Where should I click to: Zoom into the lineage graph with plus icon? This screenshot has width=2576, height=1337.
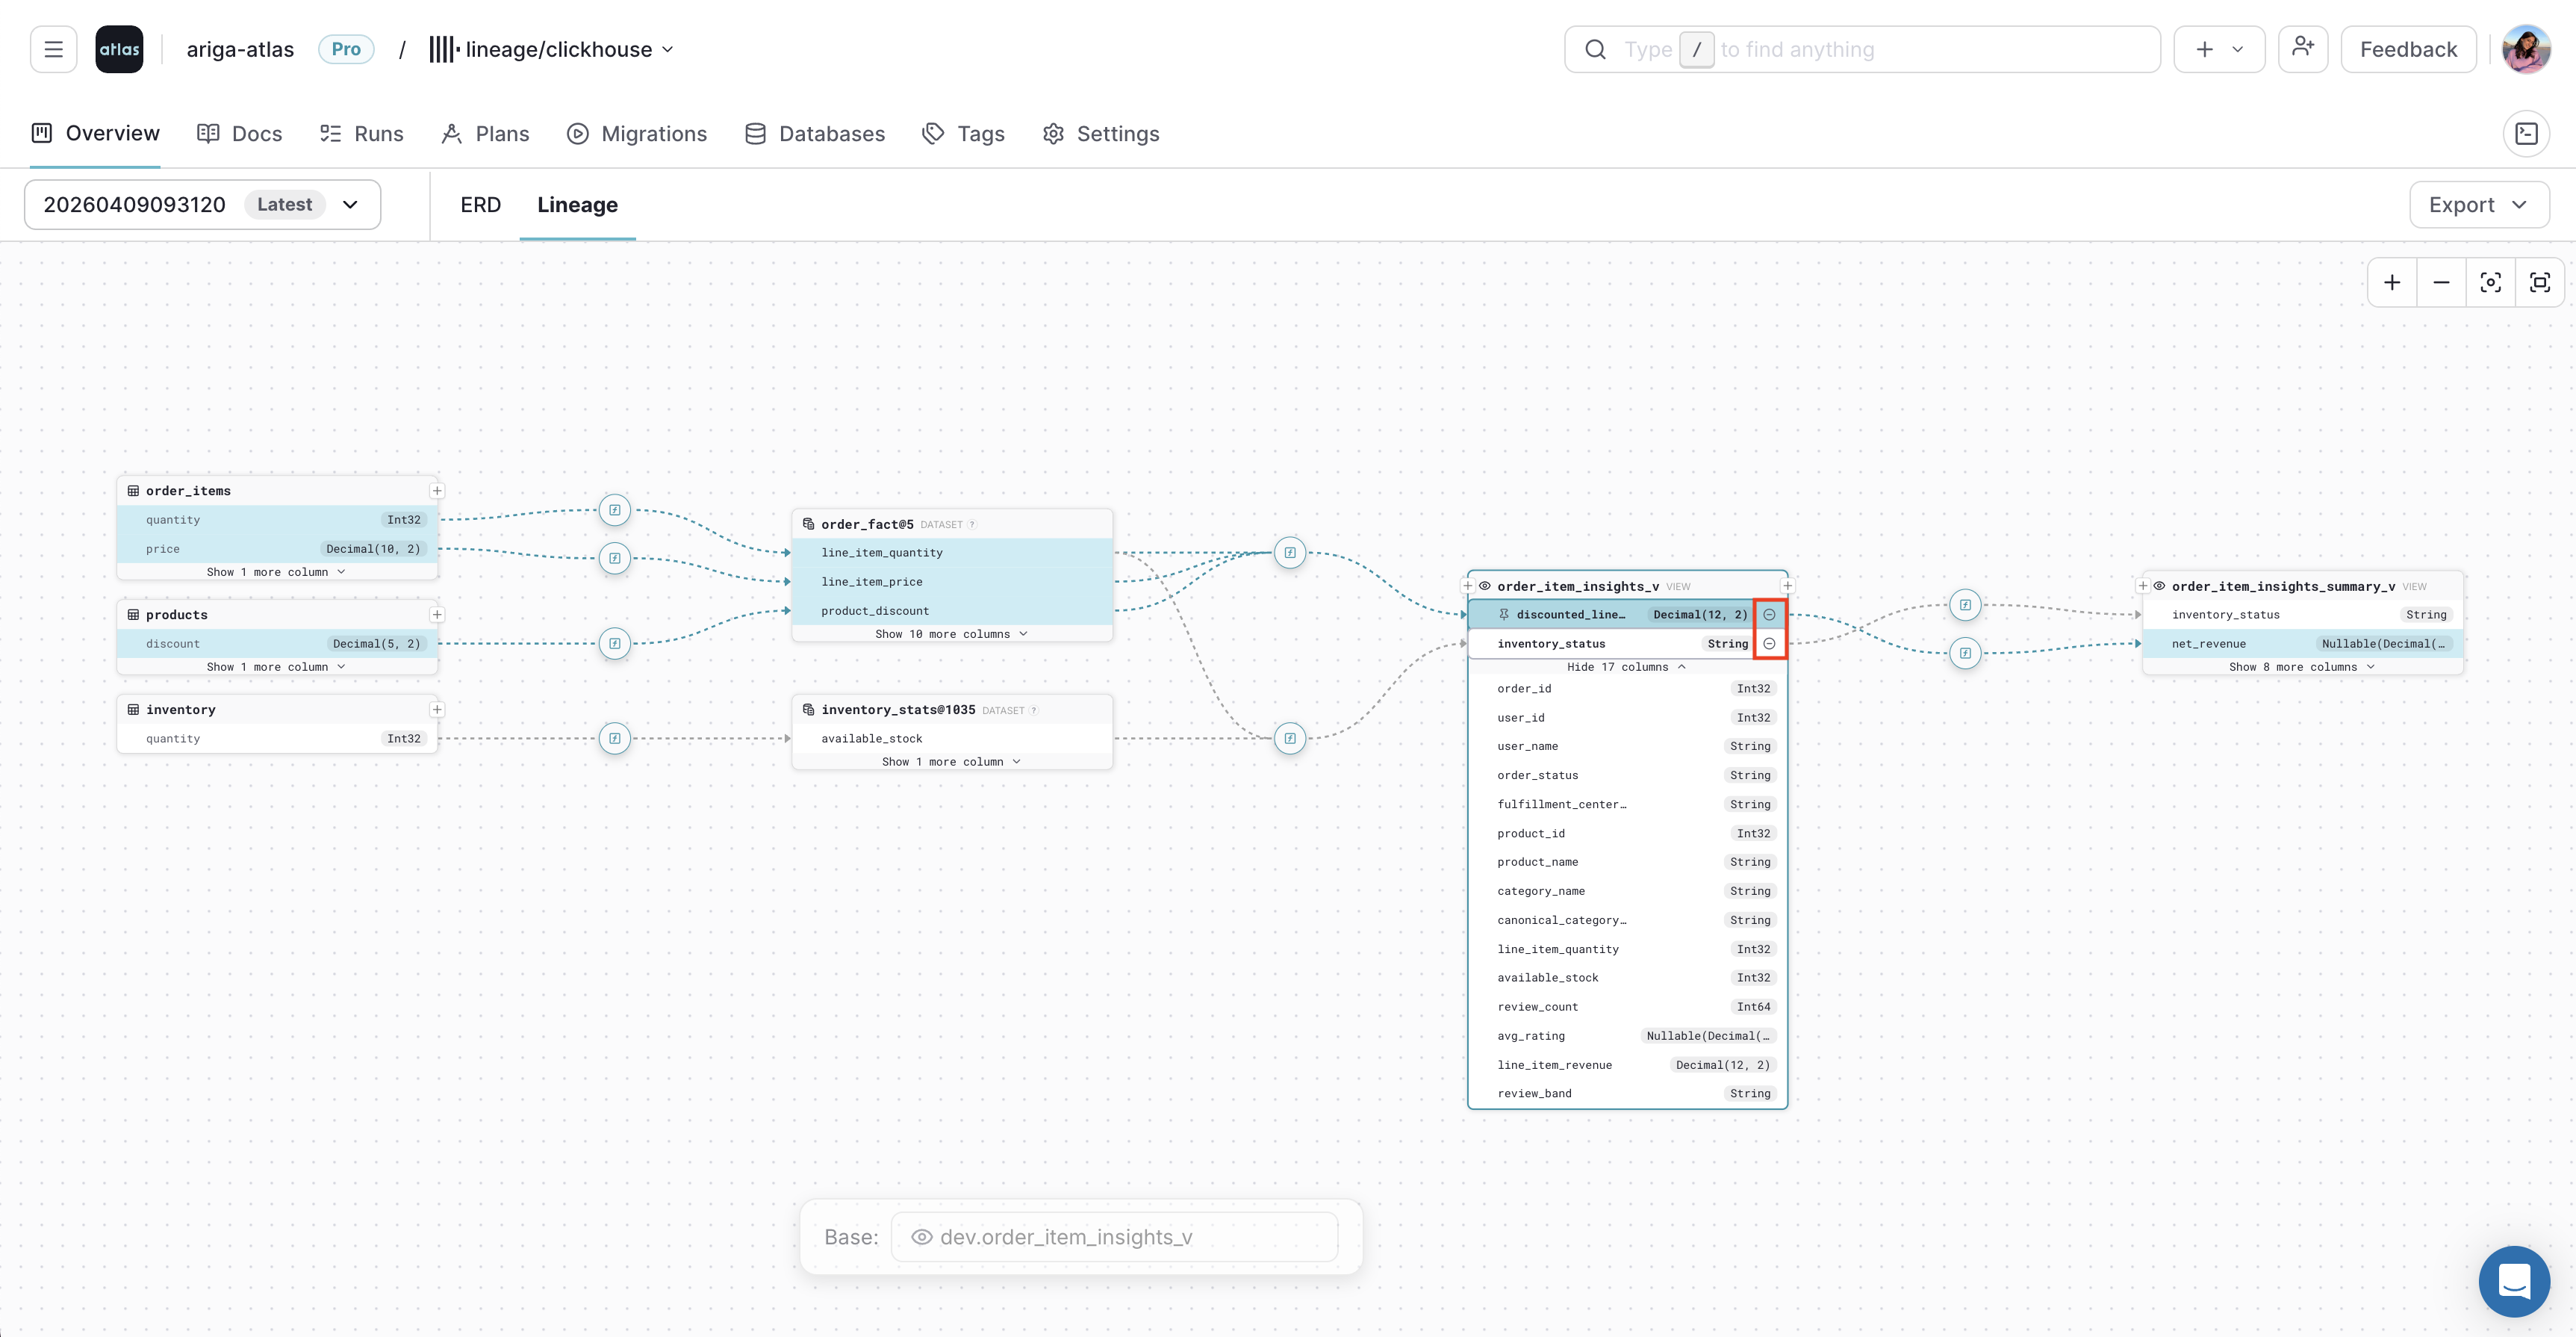click(x=2392, y=282)
